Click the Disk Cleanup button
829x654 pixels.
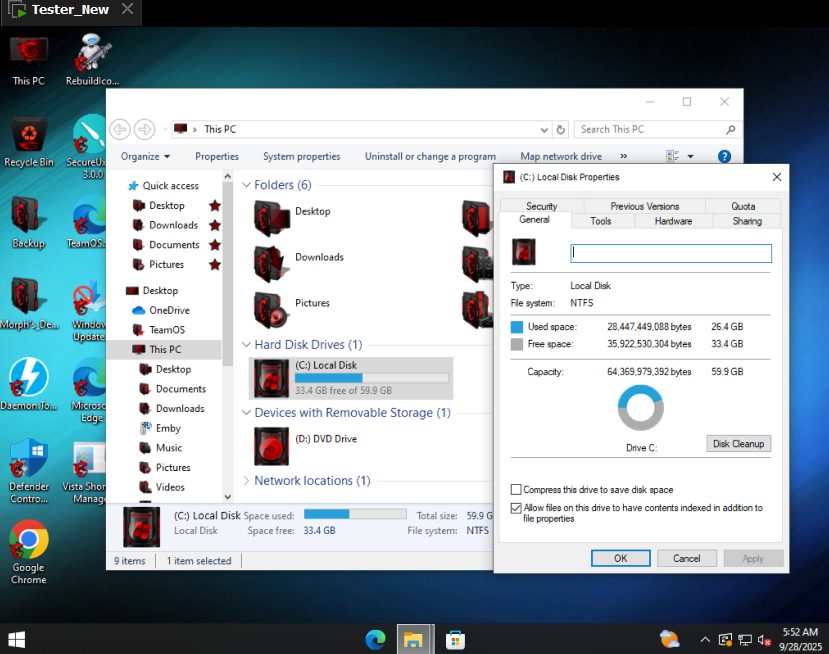click(x=738, y=444)
